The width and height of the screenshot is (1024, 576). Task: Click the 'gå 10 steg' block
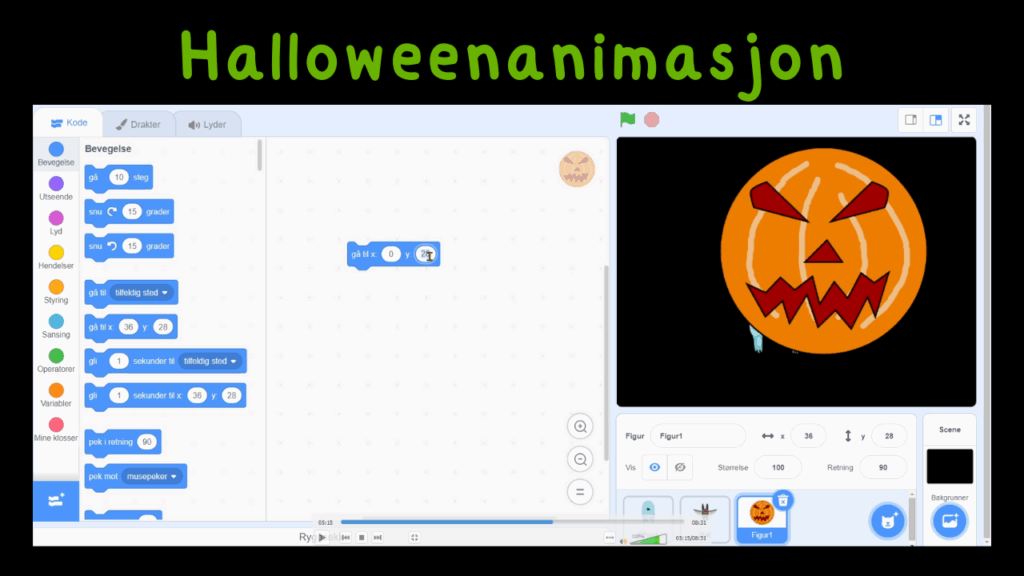click(119, 178)
